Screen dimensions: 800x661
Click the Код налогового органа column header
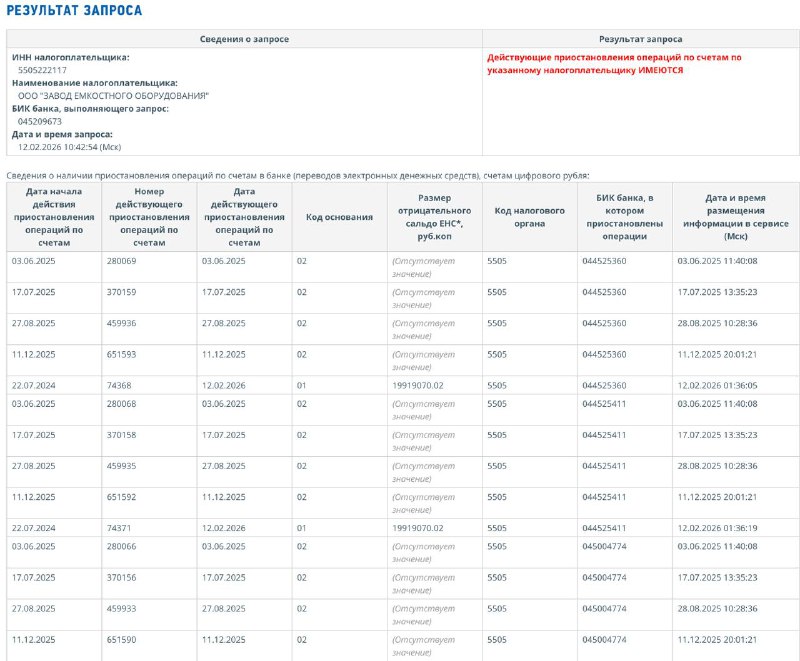coord(529,217)
